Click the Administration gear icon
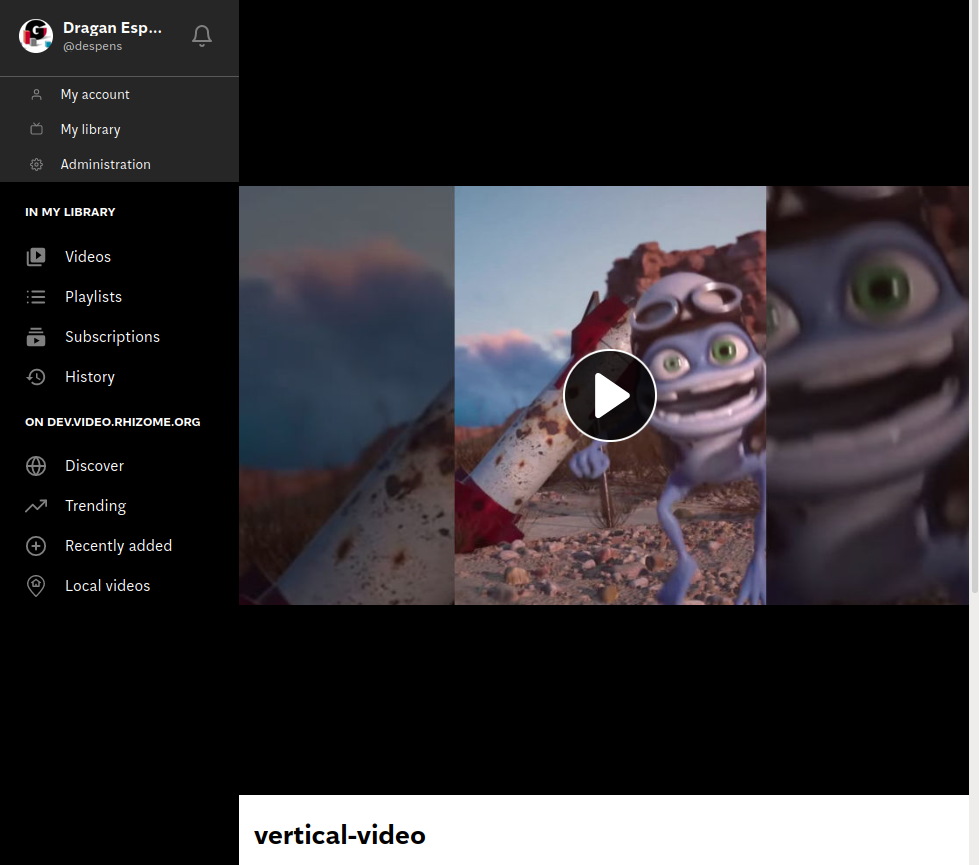 click(x=36, y=164)
